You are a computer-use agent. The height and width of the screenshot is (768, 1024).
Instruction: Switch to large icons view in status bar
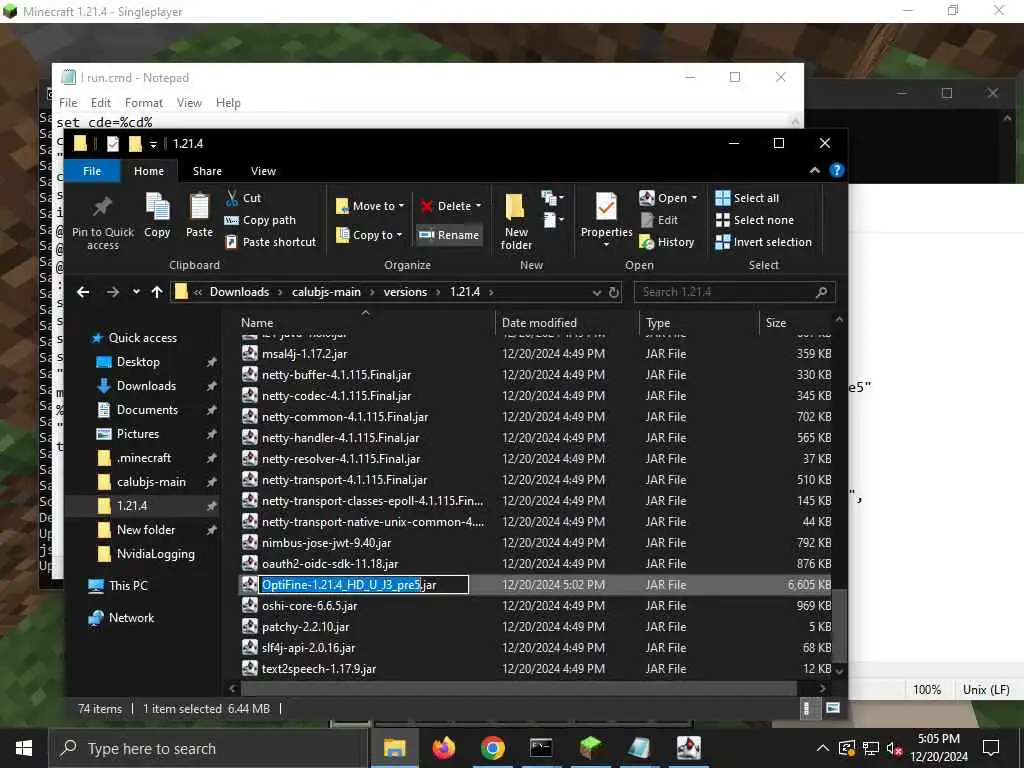[833, 709]
